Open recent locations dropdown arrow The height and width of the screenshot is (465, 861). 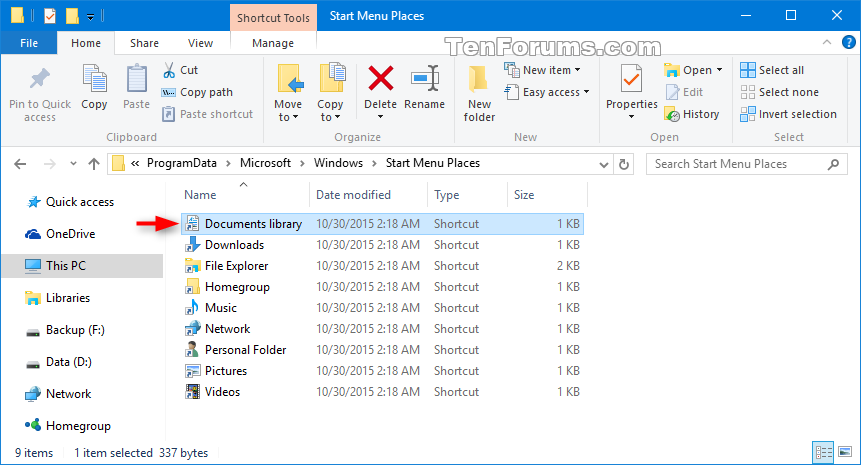[73, 164]
